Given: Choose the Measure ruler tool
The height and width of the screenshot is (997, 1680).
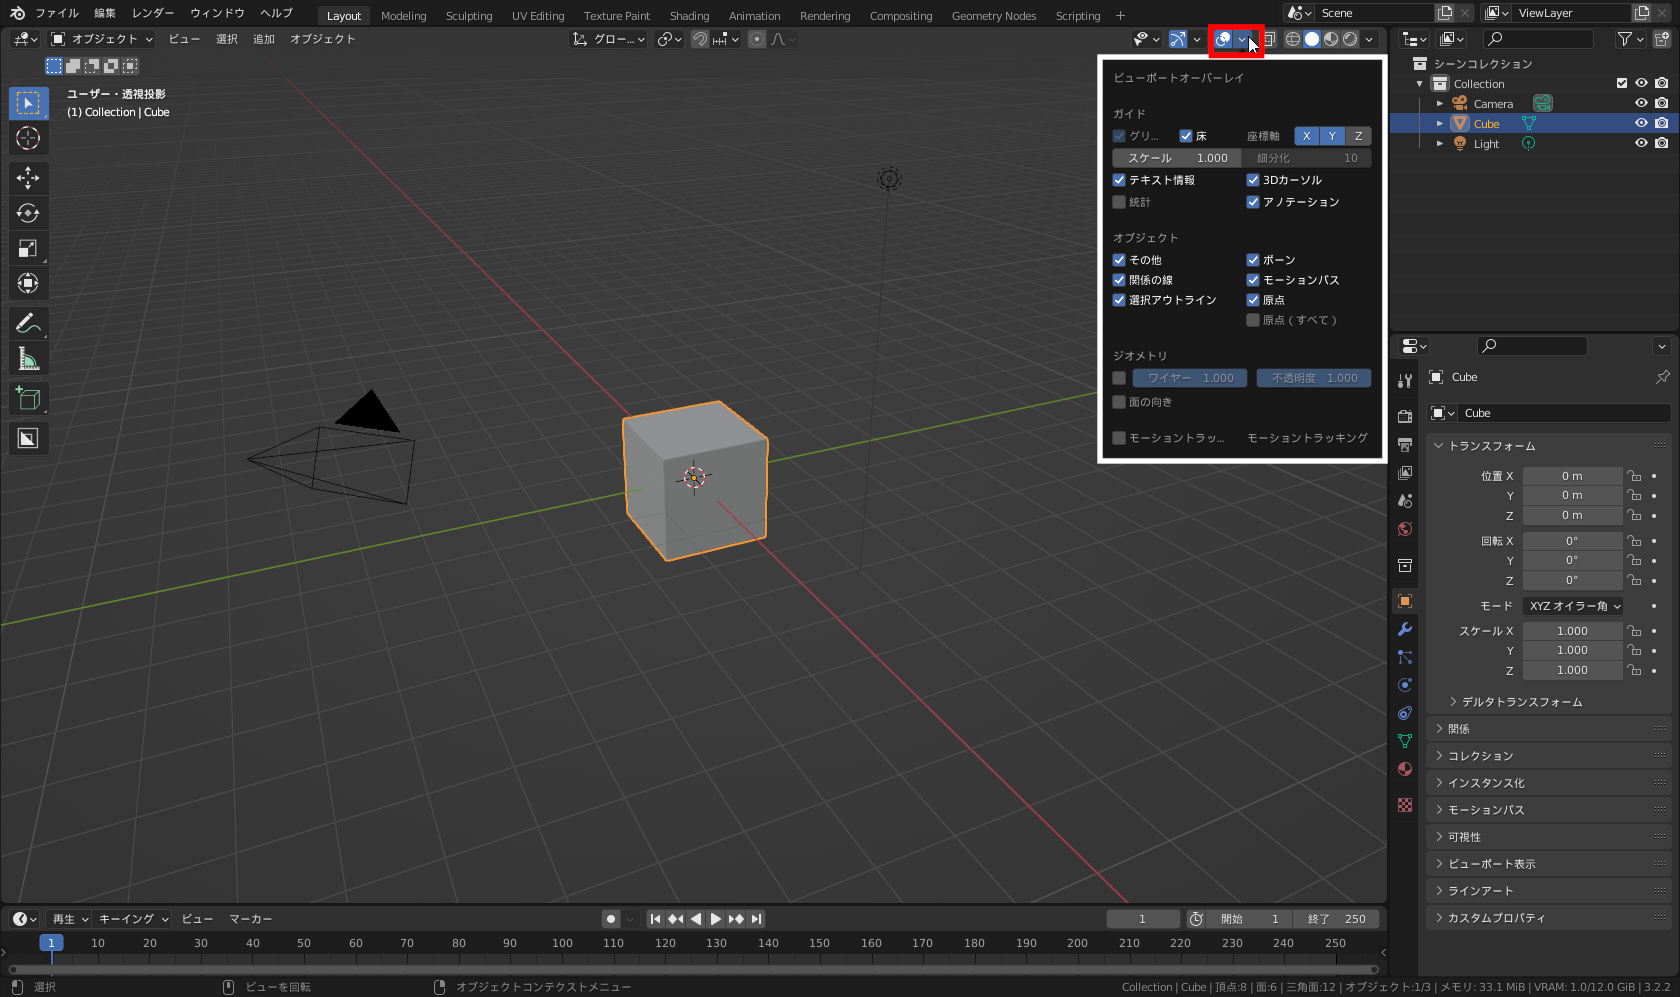Looking at the screenshot, I should click(28, 358).
